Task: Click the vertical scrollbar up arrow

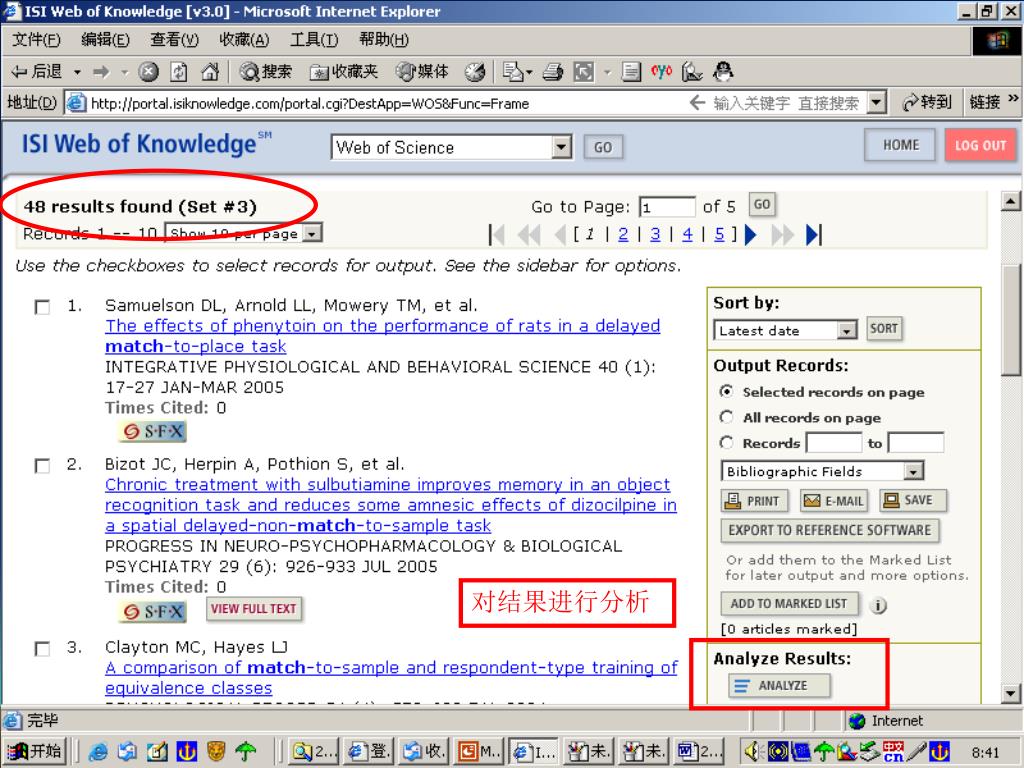Action: (1010, 201)
